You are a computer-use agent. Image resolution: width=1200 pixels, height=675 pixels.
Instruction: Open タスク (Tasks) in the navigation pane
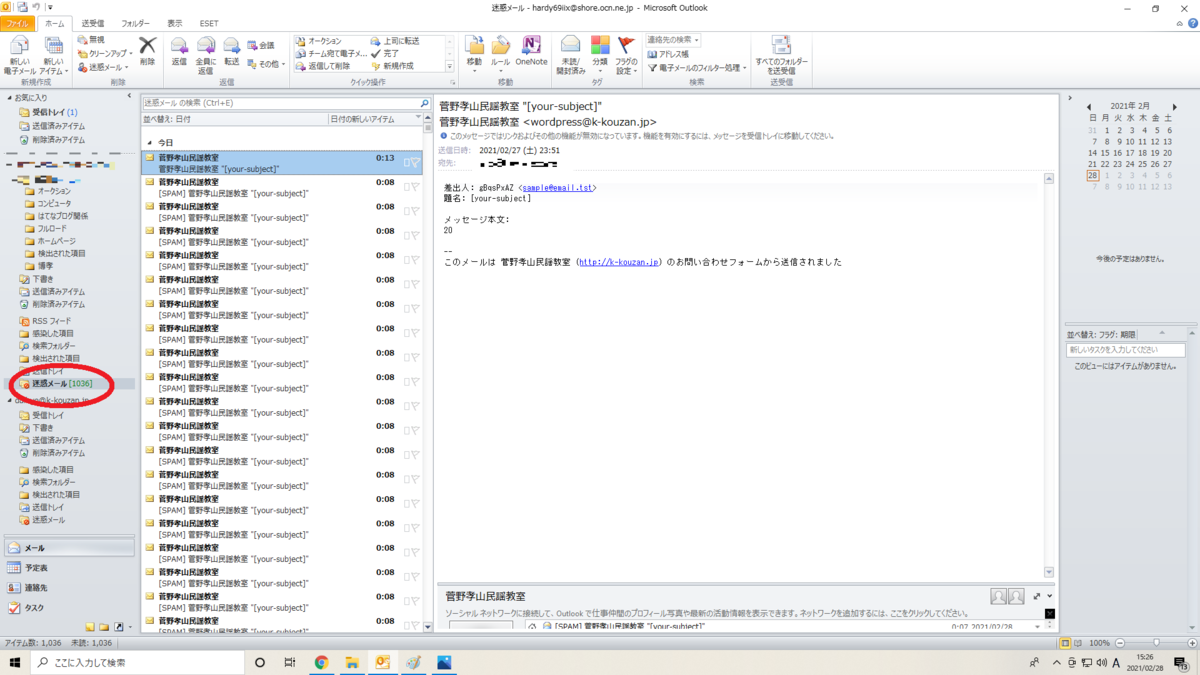pos(68,608)
